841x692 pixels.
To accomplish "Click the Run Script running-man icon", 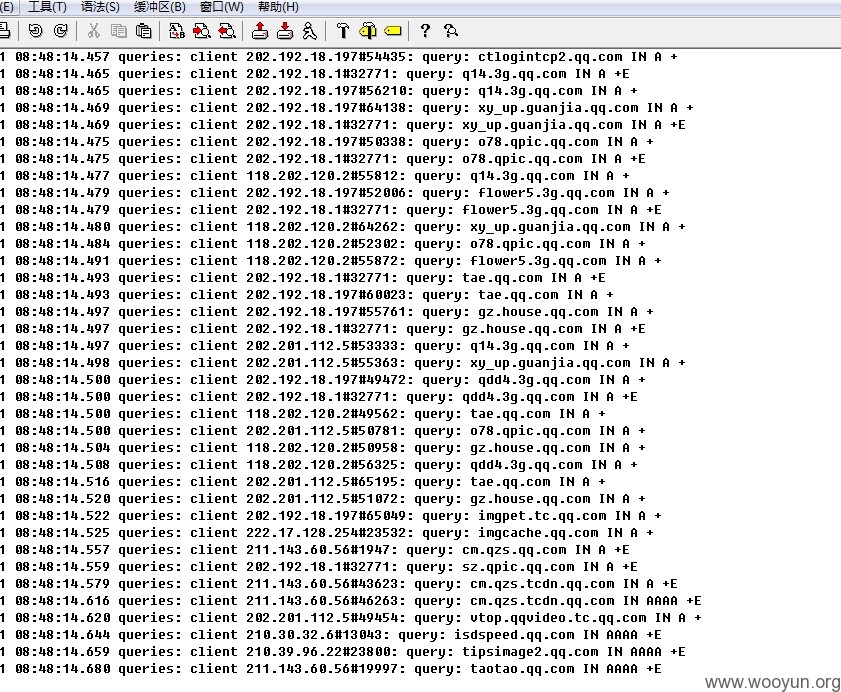I will [309, 31].
